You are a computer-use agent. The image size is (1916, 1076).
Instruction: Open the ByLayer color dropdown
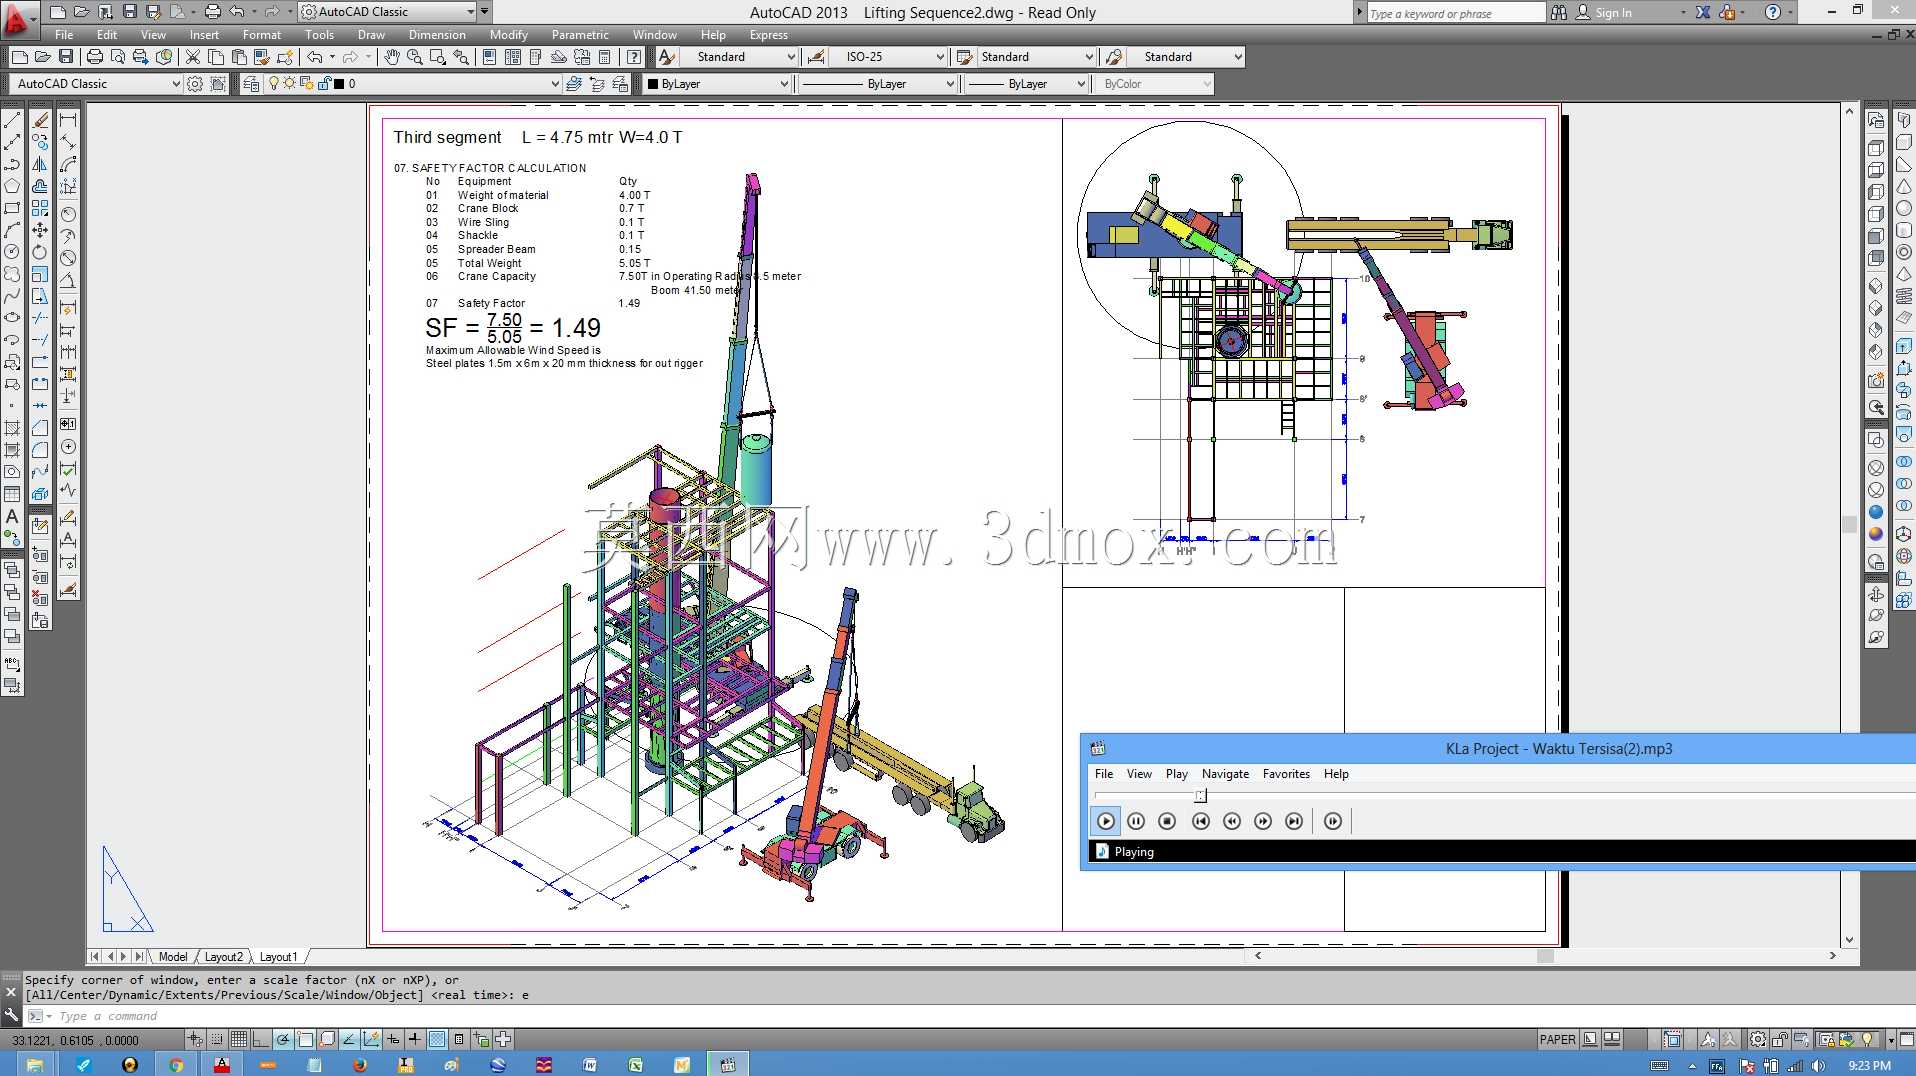(717, 84)
